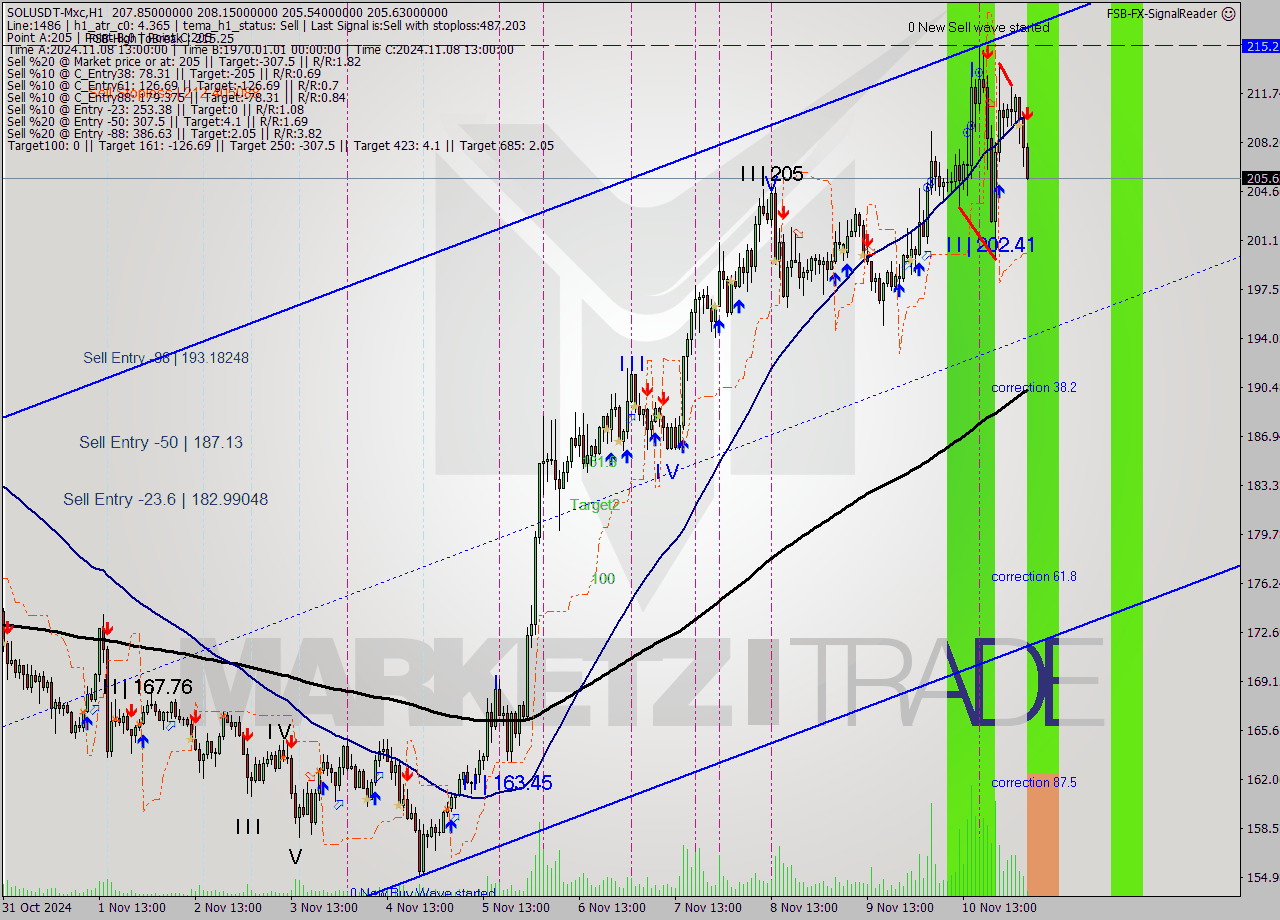Click the '6 Nov 13:00' time label
The image size is (1280, 920).
pyautogui.click(x=612, y=908)
